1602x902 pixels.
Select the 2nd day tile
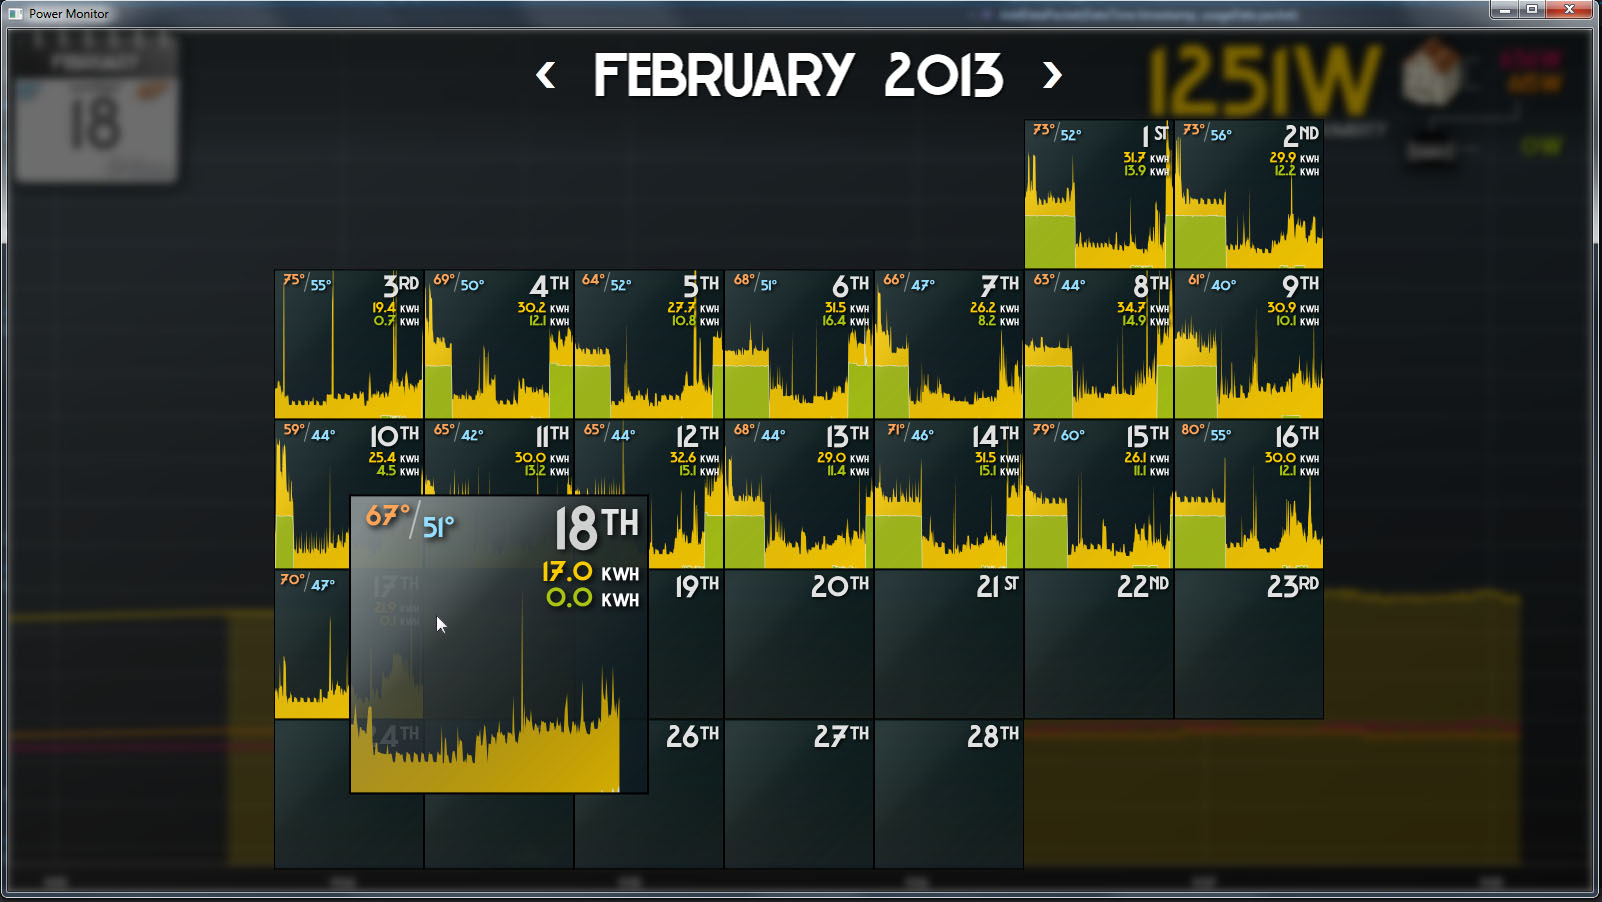point(1248,195)
